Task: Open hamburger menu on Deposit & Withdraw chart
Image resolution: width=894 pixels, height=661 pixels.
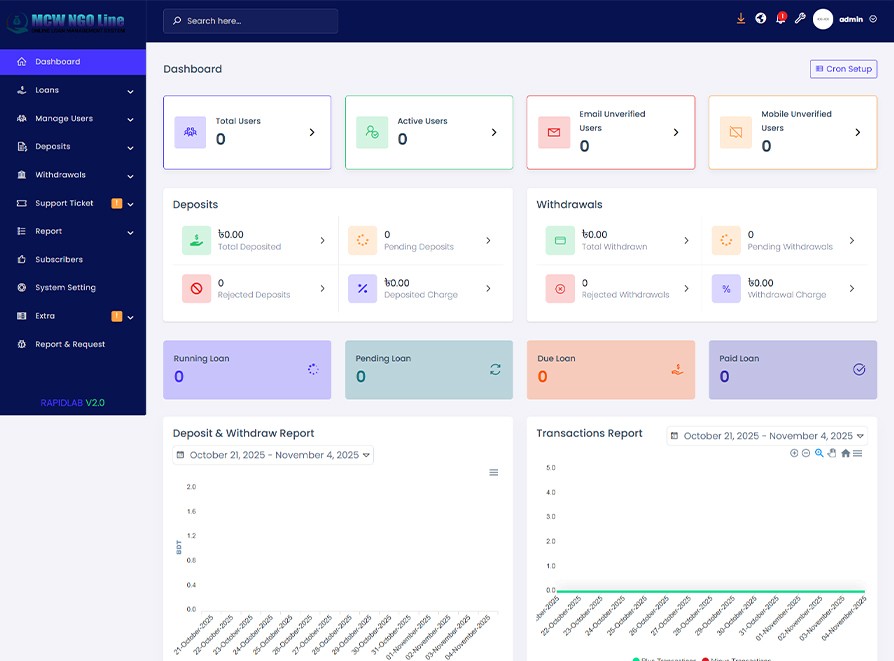Action: (494, 472)
